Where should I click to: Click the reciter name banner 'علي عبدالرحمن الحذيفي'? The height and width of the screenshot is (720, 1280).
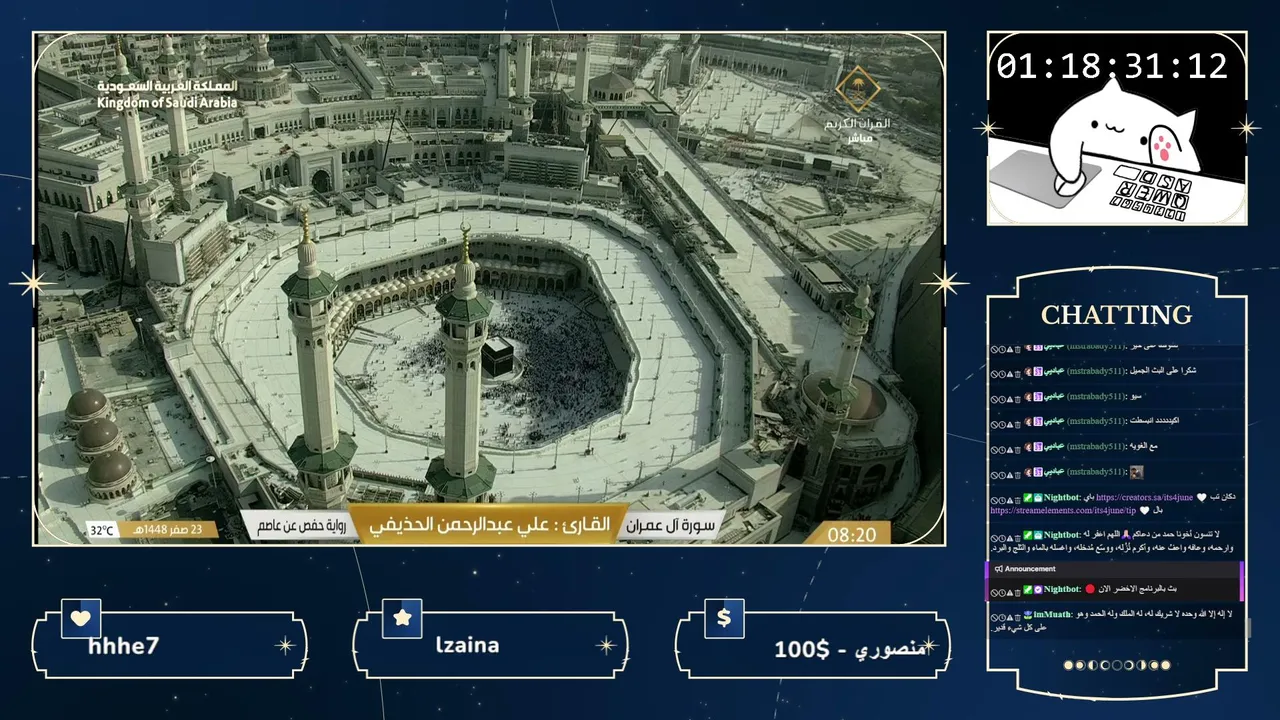[x=489, y=525]
